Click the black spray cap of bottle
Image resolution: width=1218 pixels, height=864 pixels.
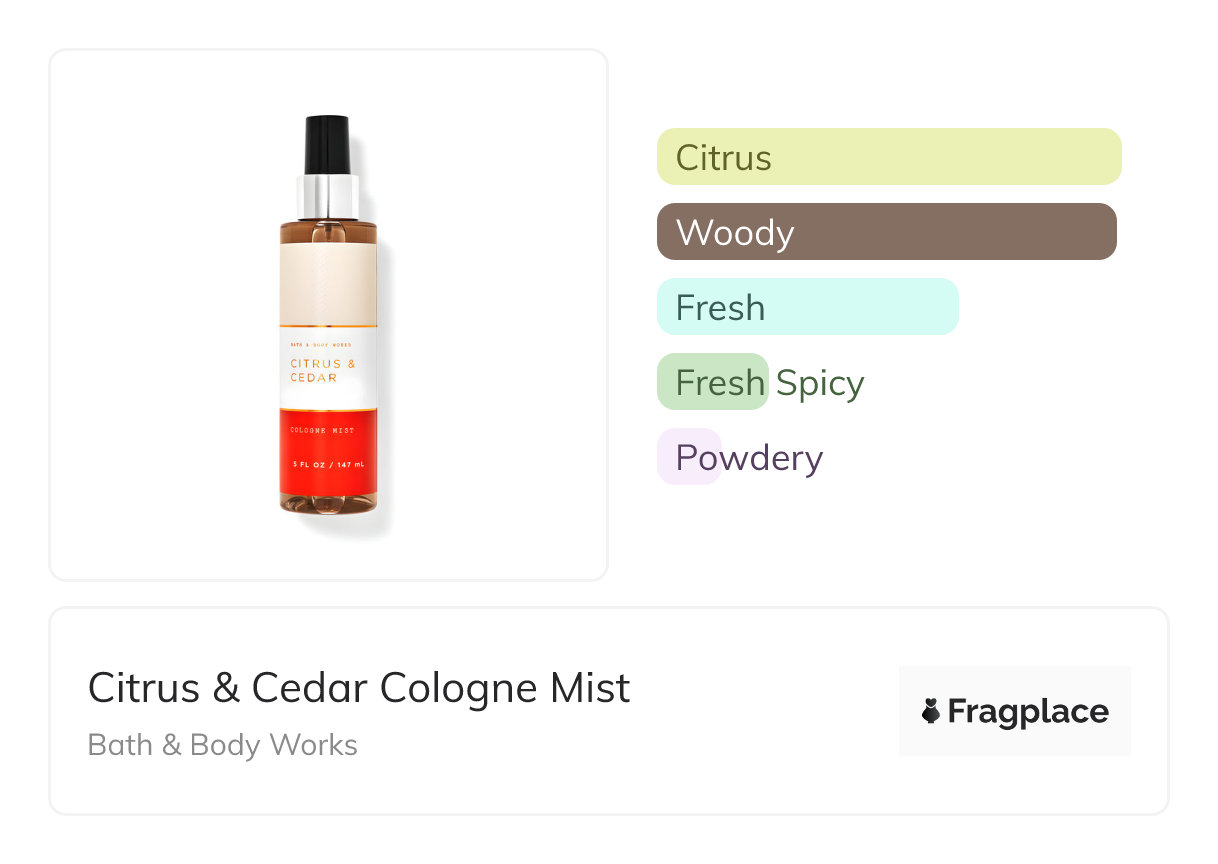328,146
